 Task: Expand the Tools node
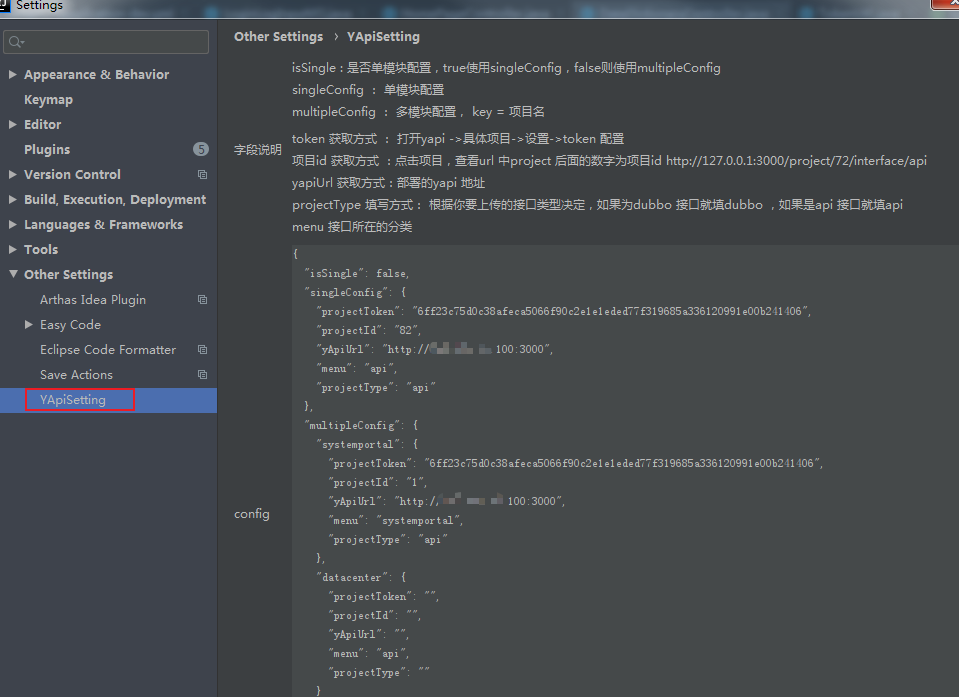coord(13,249)
